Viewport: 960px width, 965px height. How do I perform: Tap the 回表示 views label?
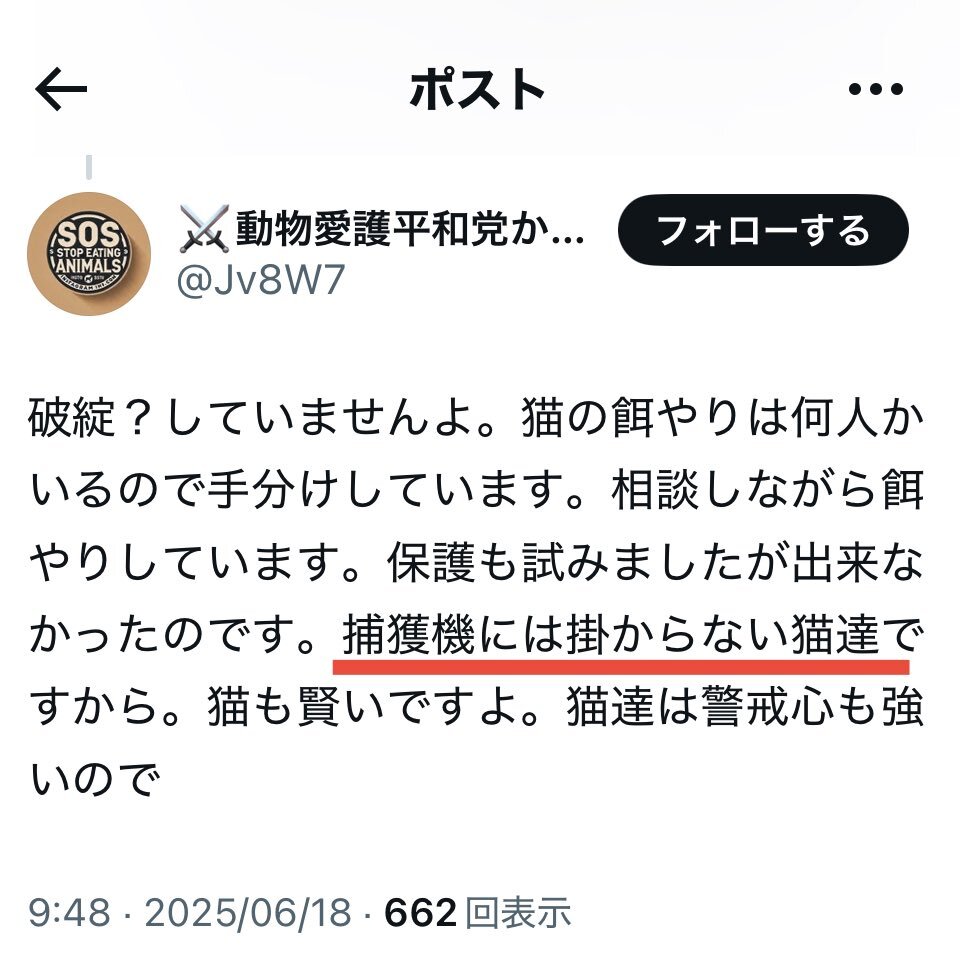pyautogui.click(x=518, y=912)
